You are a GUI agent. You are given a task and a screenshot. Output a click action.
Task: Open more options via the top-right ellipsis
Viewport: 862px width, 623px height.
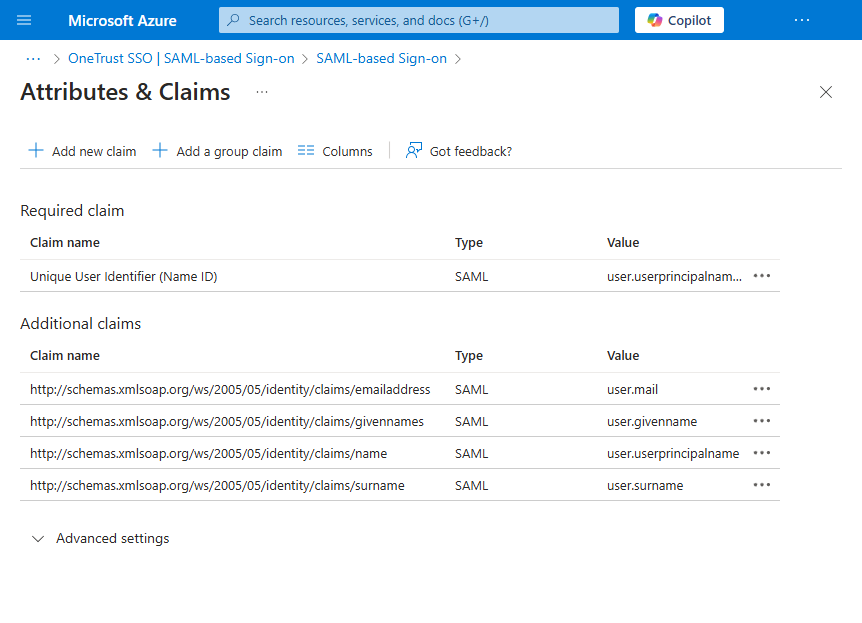[x=801, y=20]
